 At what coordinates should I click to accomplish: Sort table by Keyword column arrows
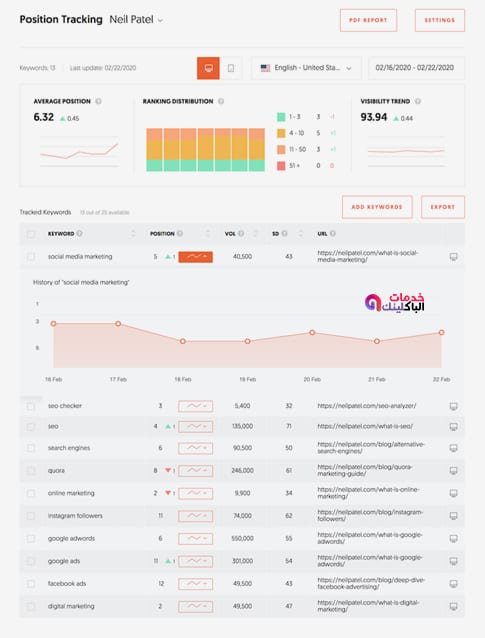[x=133, y=234]
